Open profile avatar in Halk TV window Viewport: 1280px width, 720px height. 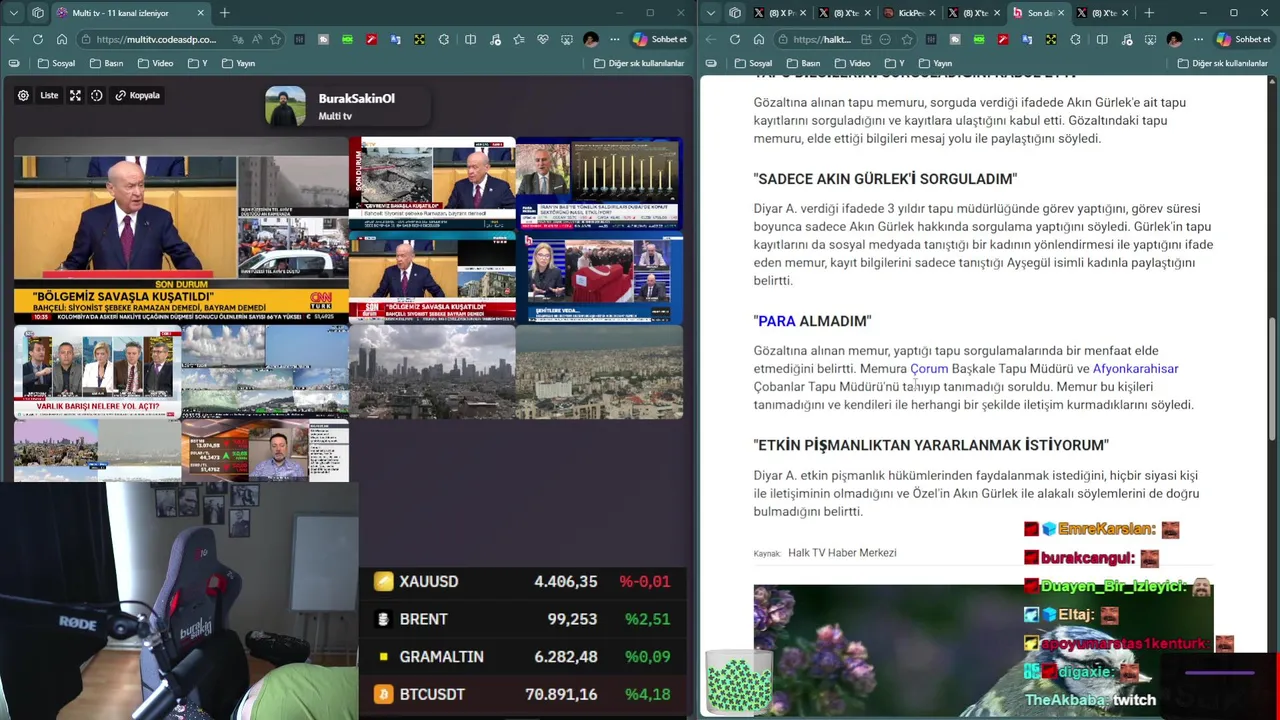click(x=1174, y=39)
